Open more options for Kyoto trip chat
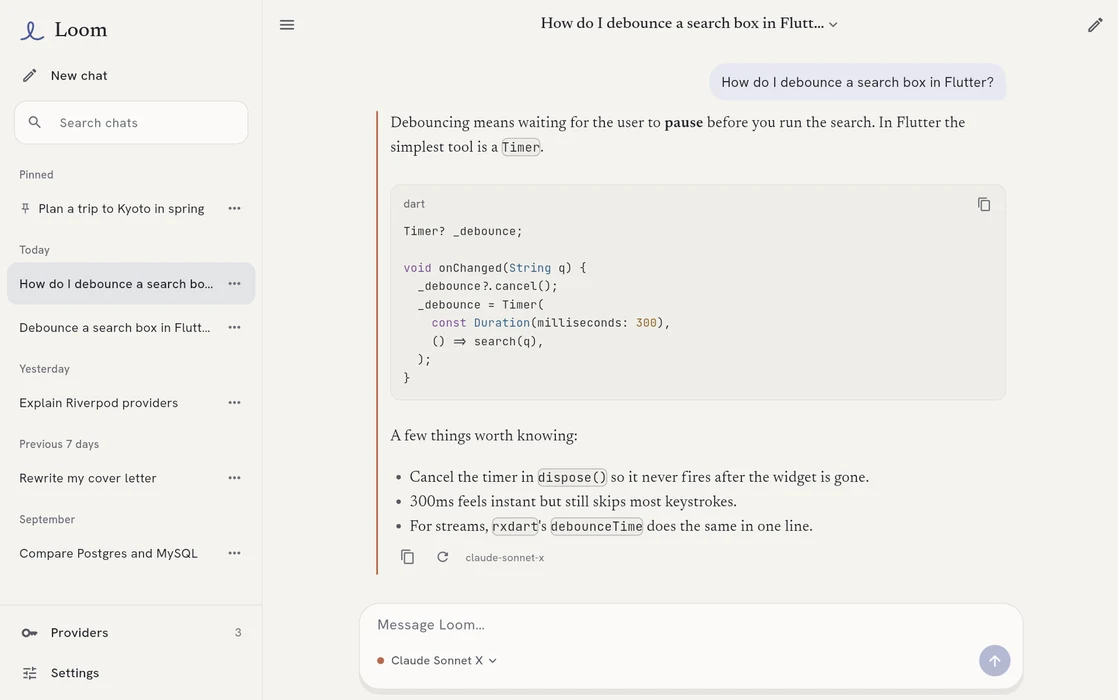 [x=235, y=208]
